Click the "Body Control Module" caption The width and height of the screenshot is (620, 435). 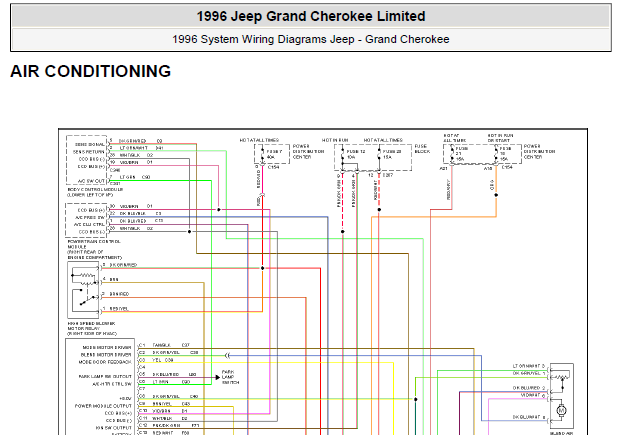[95, 192]
